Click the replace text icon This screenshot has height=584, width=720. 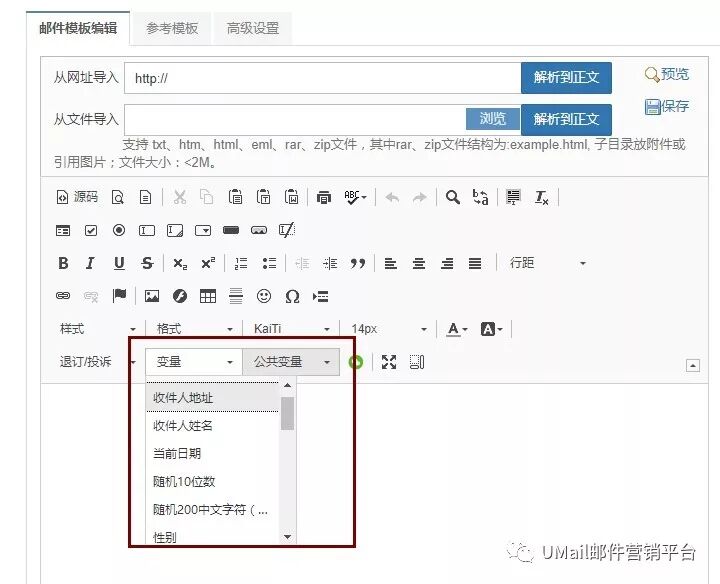click(x=480, y=197)
